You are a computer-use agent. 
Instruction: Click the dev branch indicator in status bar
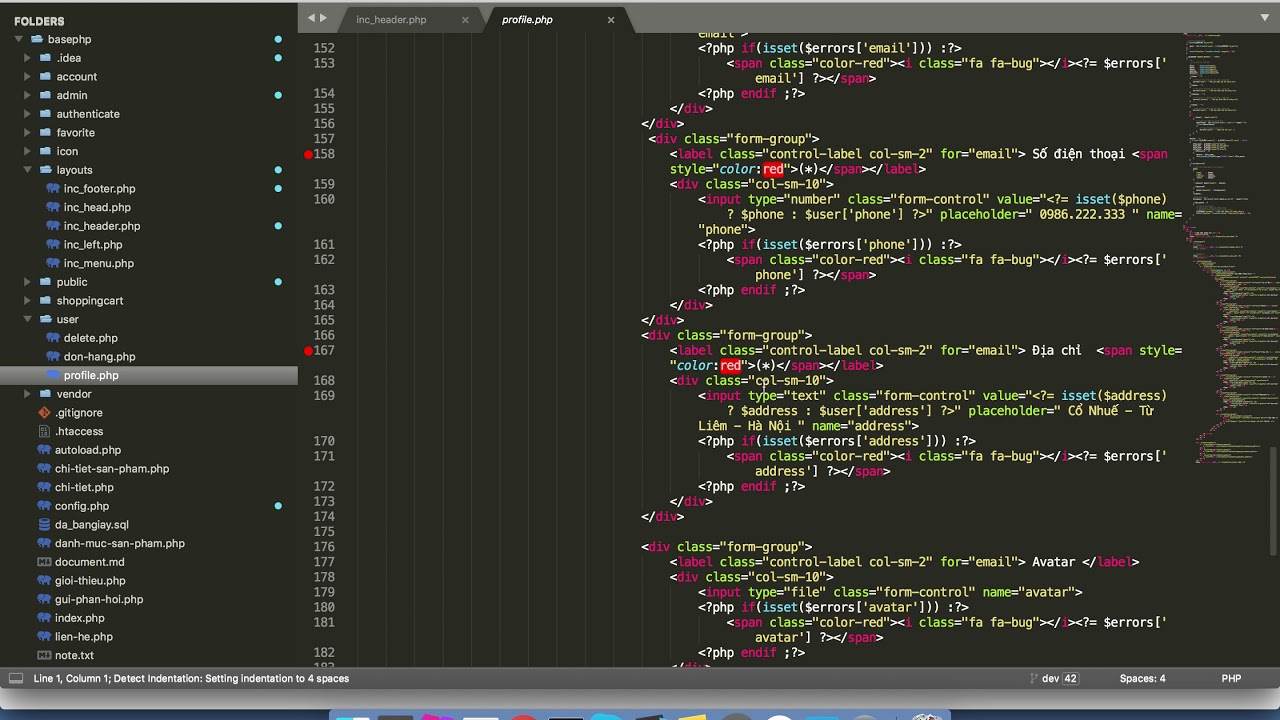coord(1053,678)
